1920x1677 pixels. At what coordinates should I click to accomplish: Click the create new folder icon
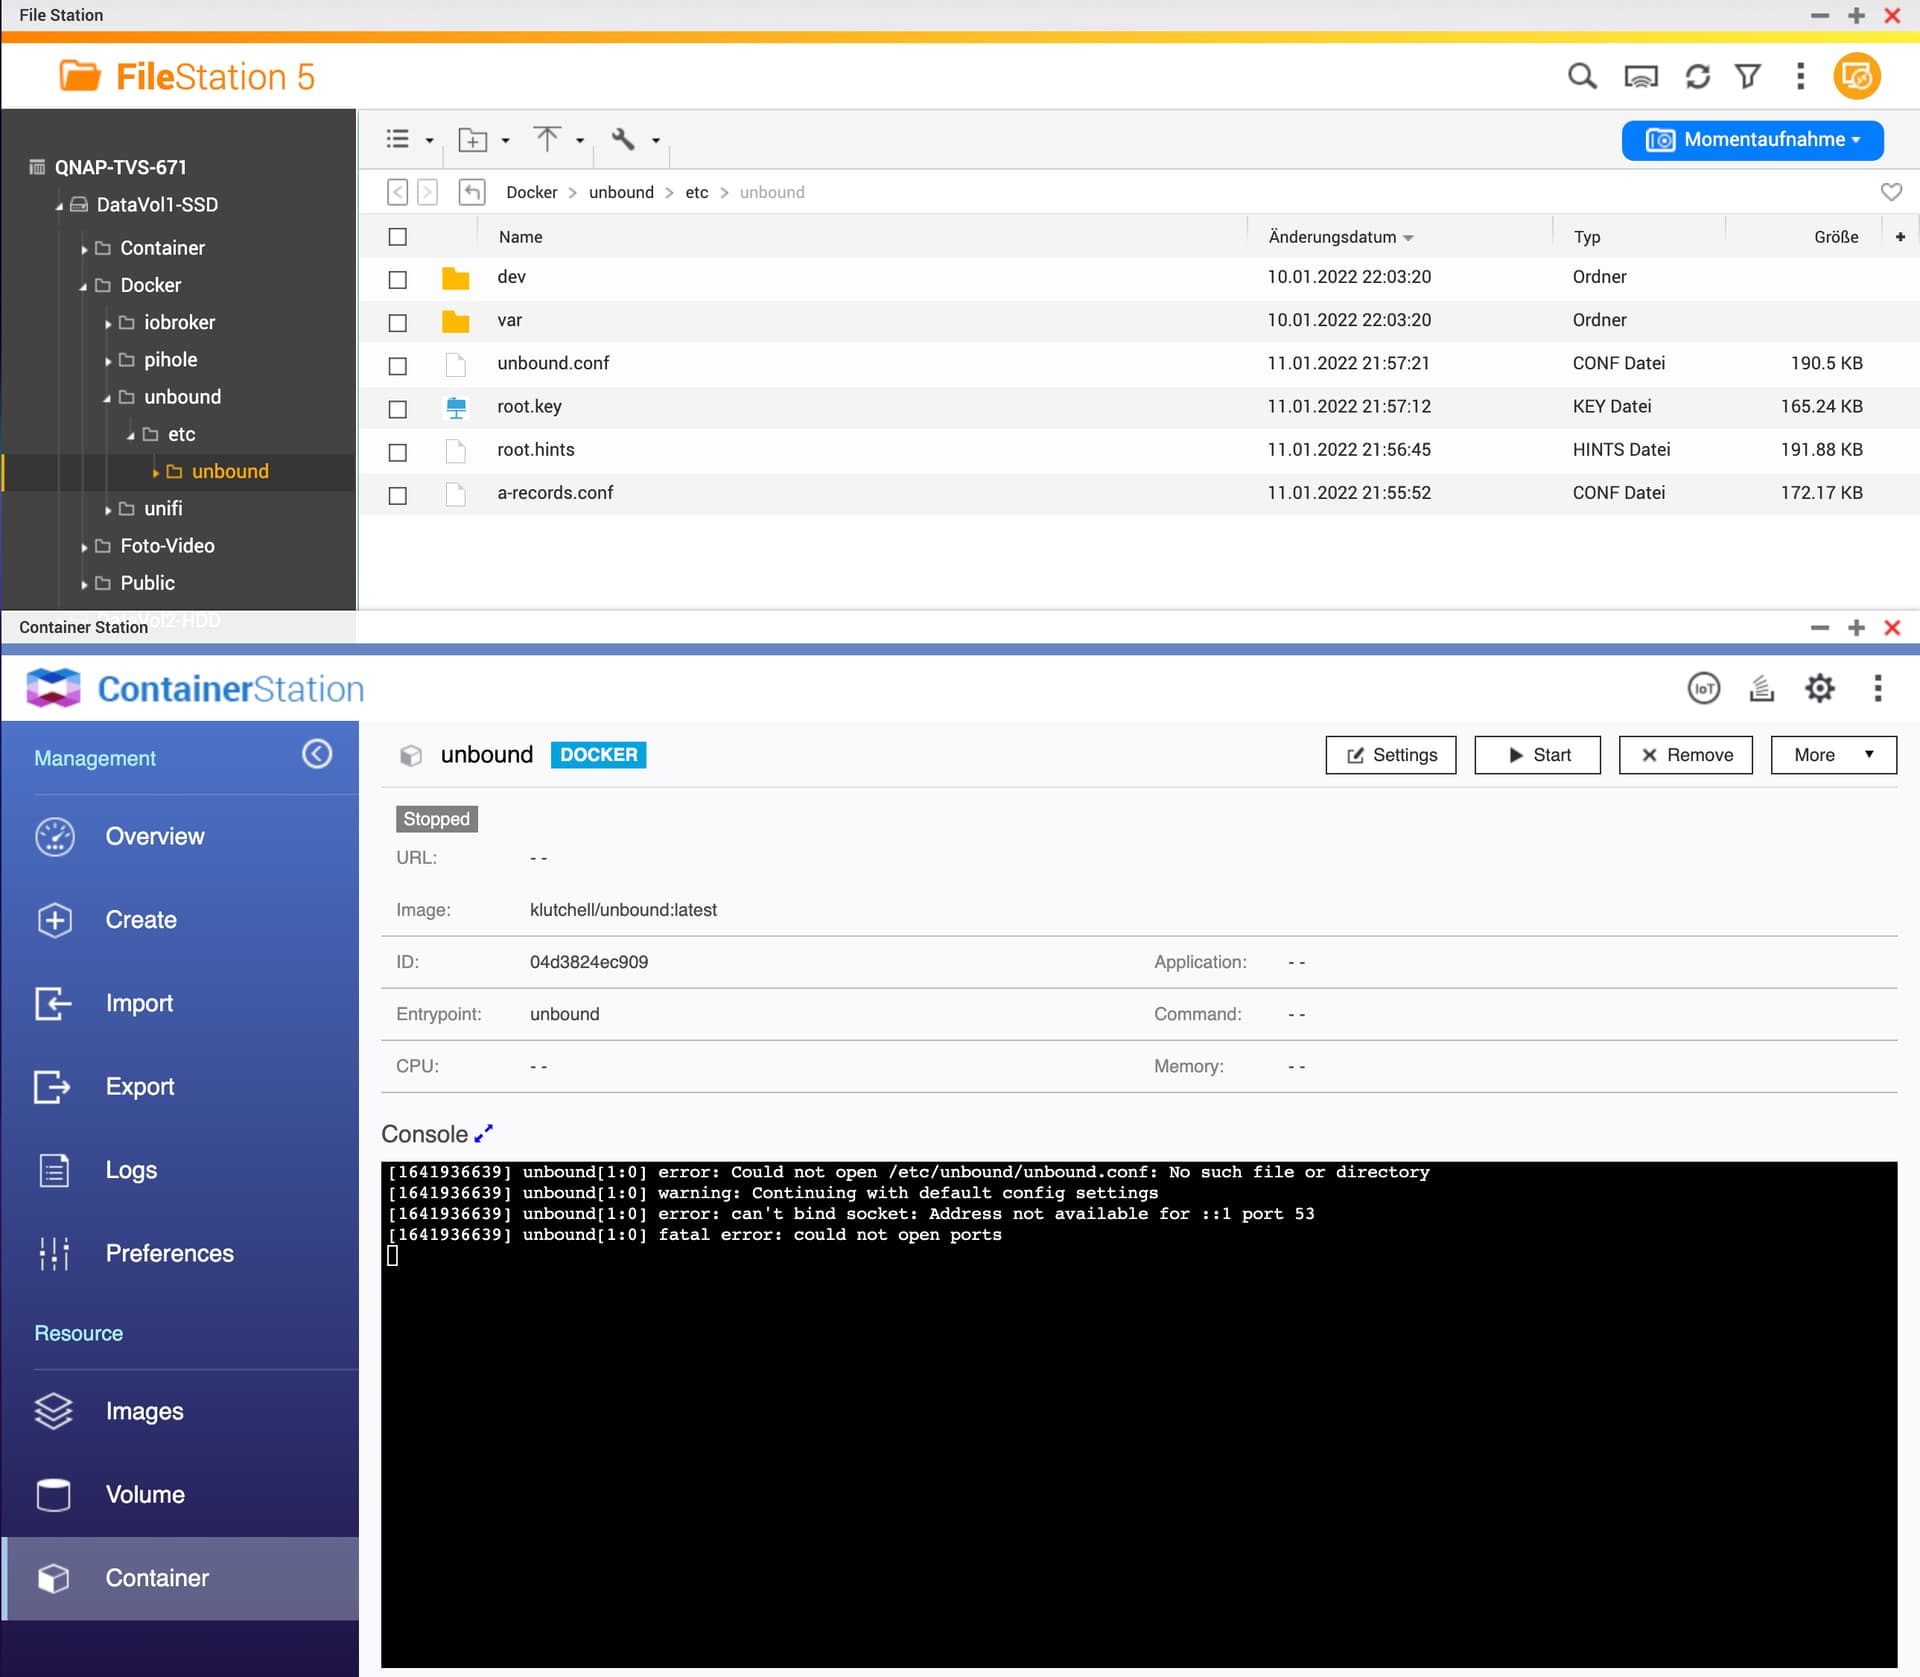point(472,140)
